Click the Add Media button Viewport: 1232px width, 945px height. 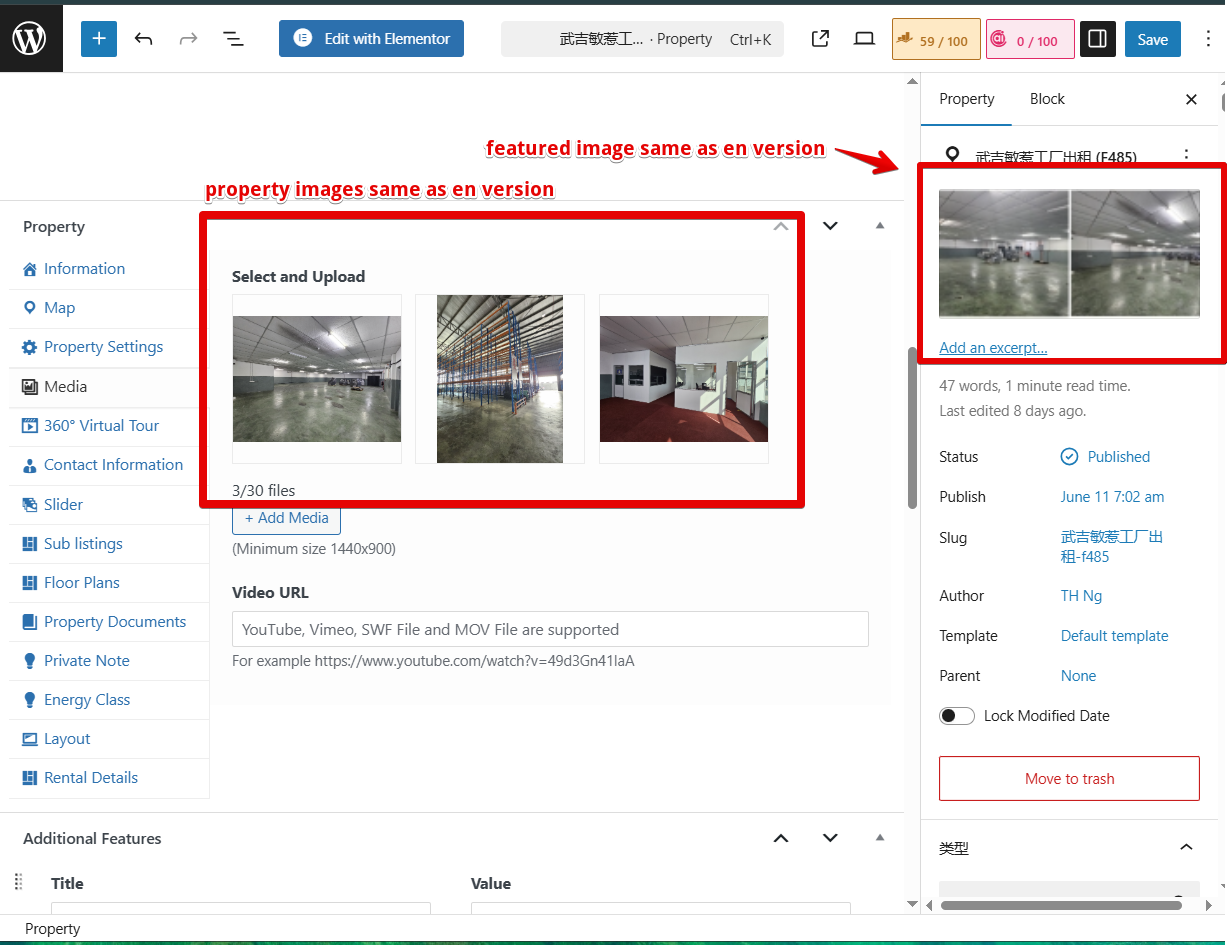pyautogui.click(x=287, y=518)
